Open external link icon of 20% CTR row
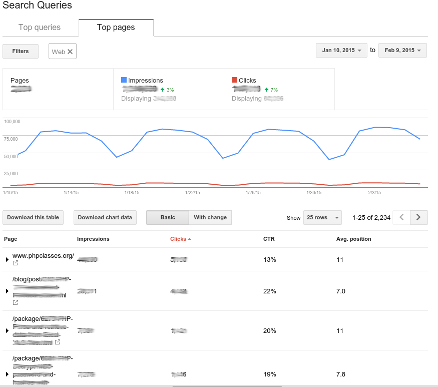This screenshot has width=438, height=387. [57, 342]
